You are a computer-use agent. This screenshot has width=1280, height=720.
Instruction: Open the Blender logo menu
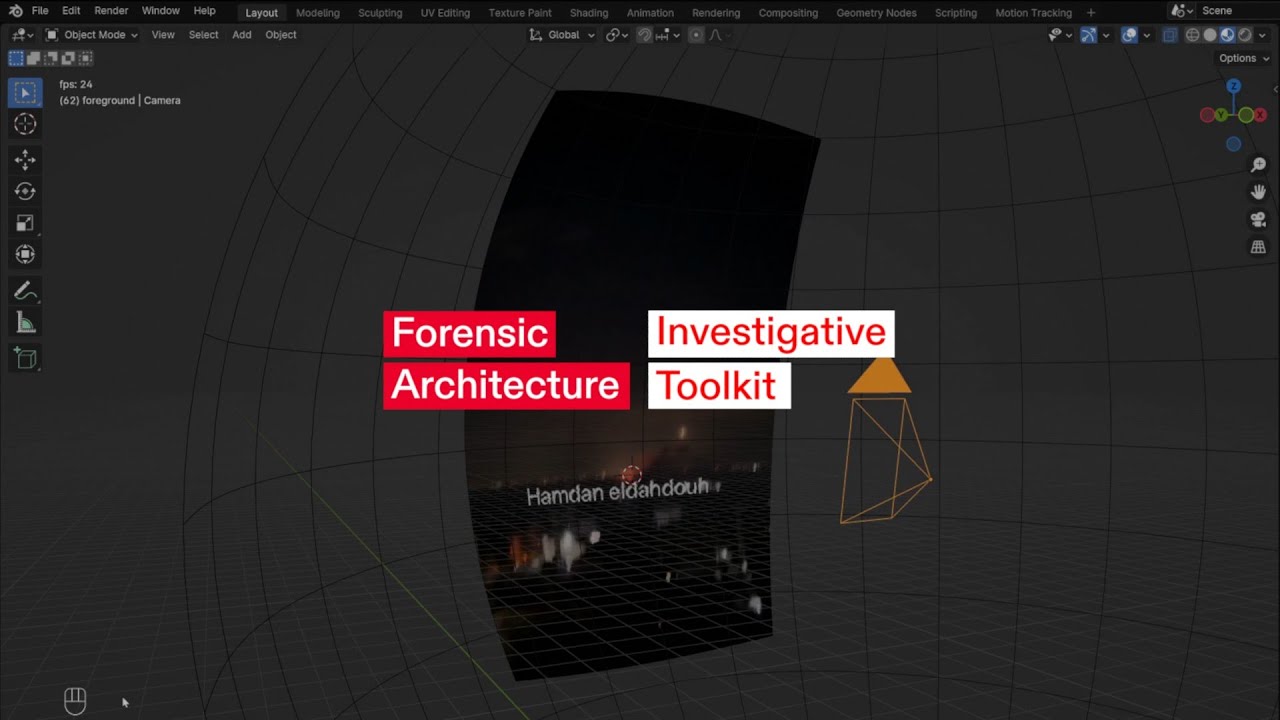(14, 11)
